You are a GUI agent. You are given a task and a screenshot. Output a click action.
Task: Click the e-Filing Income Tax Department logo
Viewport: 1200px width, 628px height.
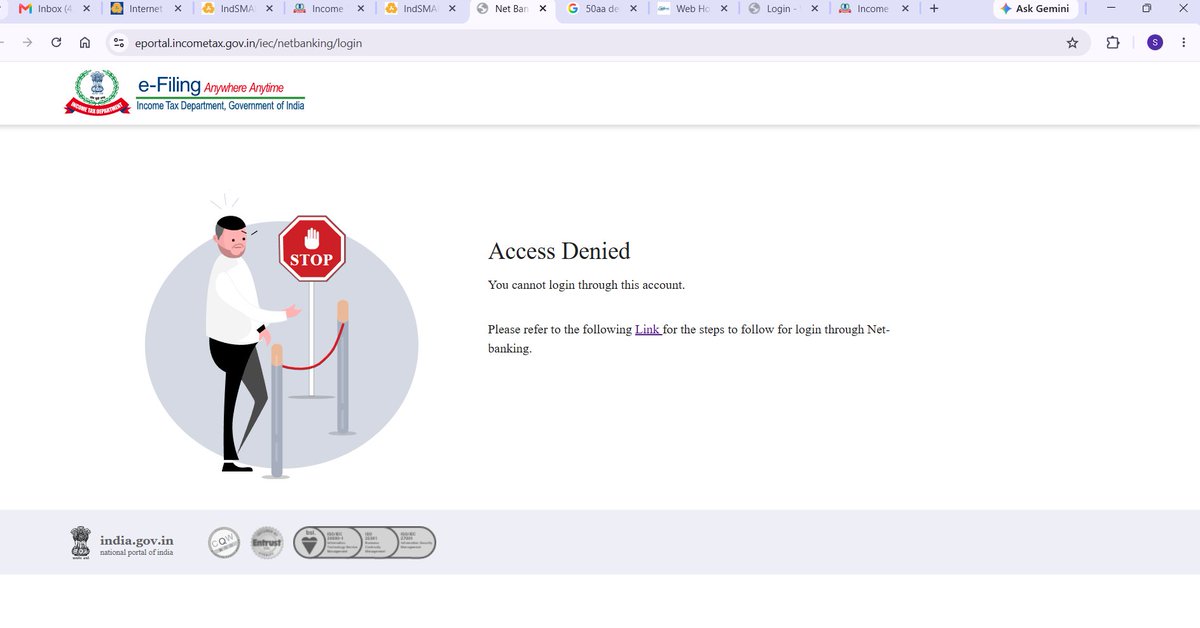pyautogui.click(x=185, y=93)
